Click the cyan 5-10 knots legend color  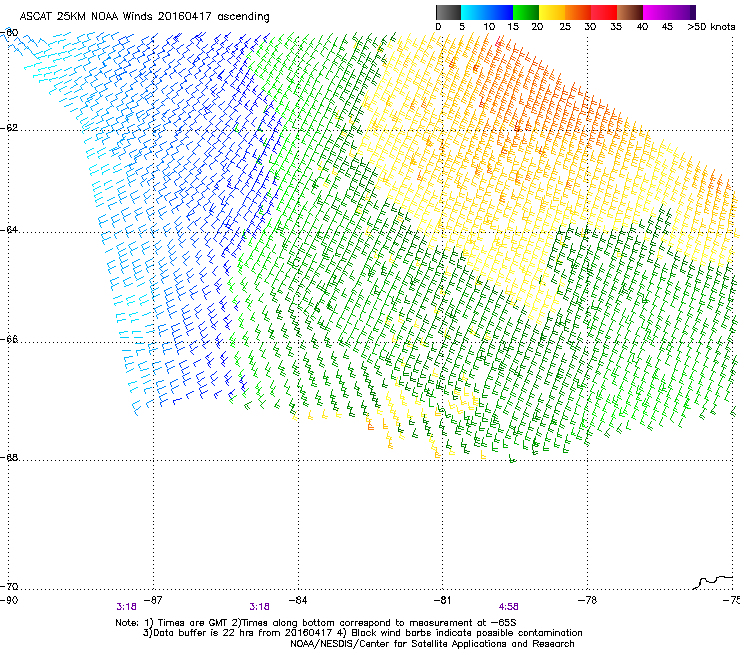tap(473, 12)
